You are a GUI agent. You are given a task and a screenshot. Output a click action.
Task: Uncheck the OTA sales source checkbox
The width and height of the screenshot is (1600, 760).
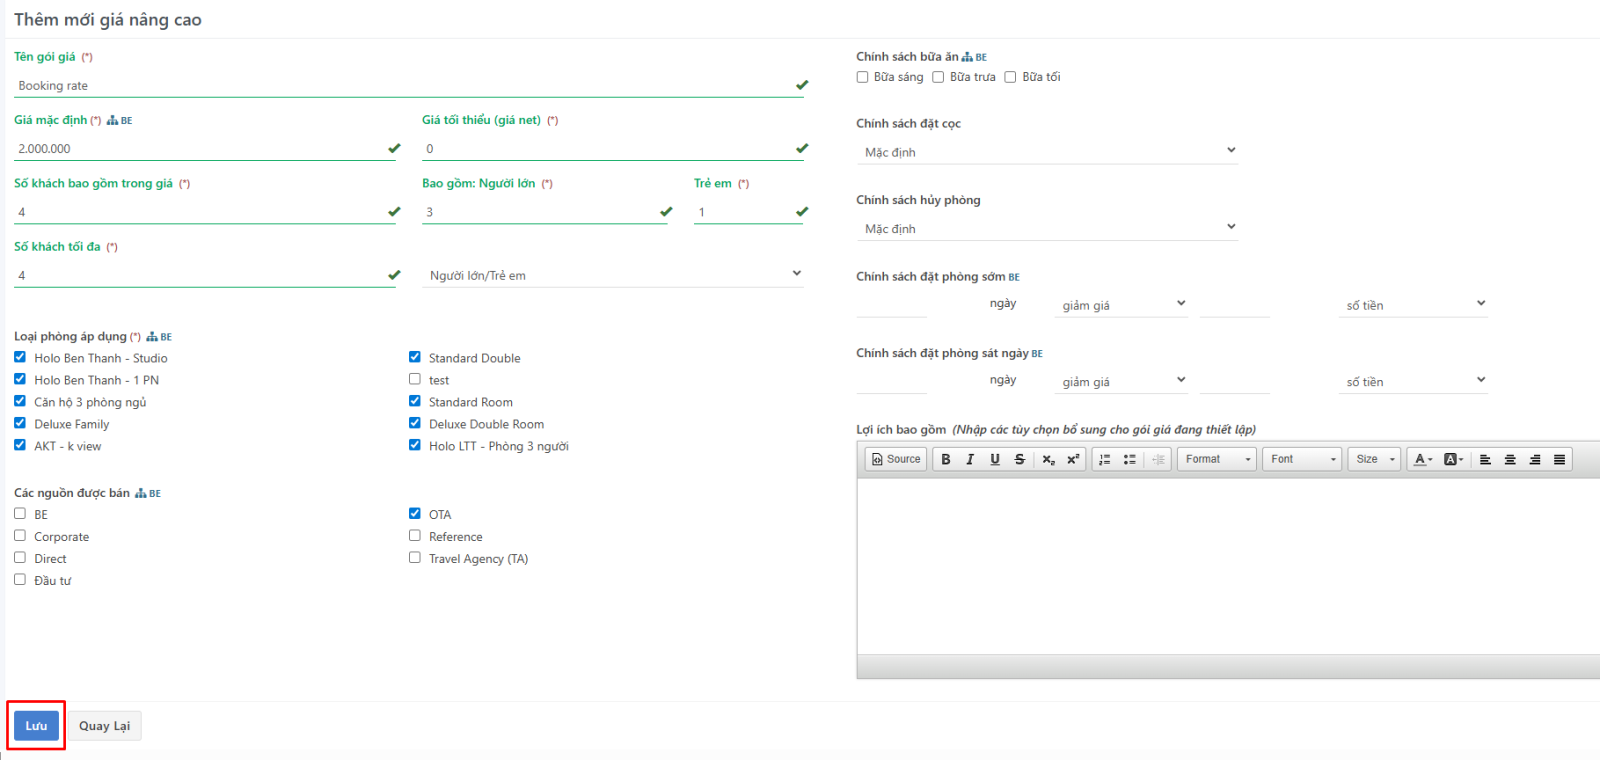[x=415, y=514]
